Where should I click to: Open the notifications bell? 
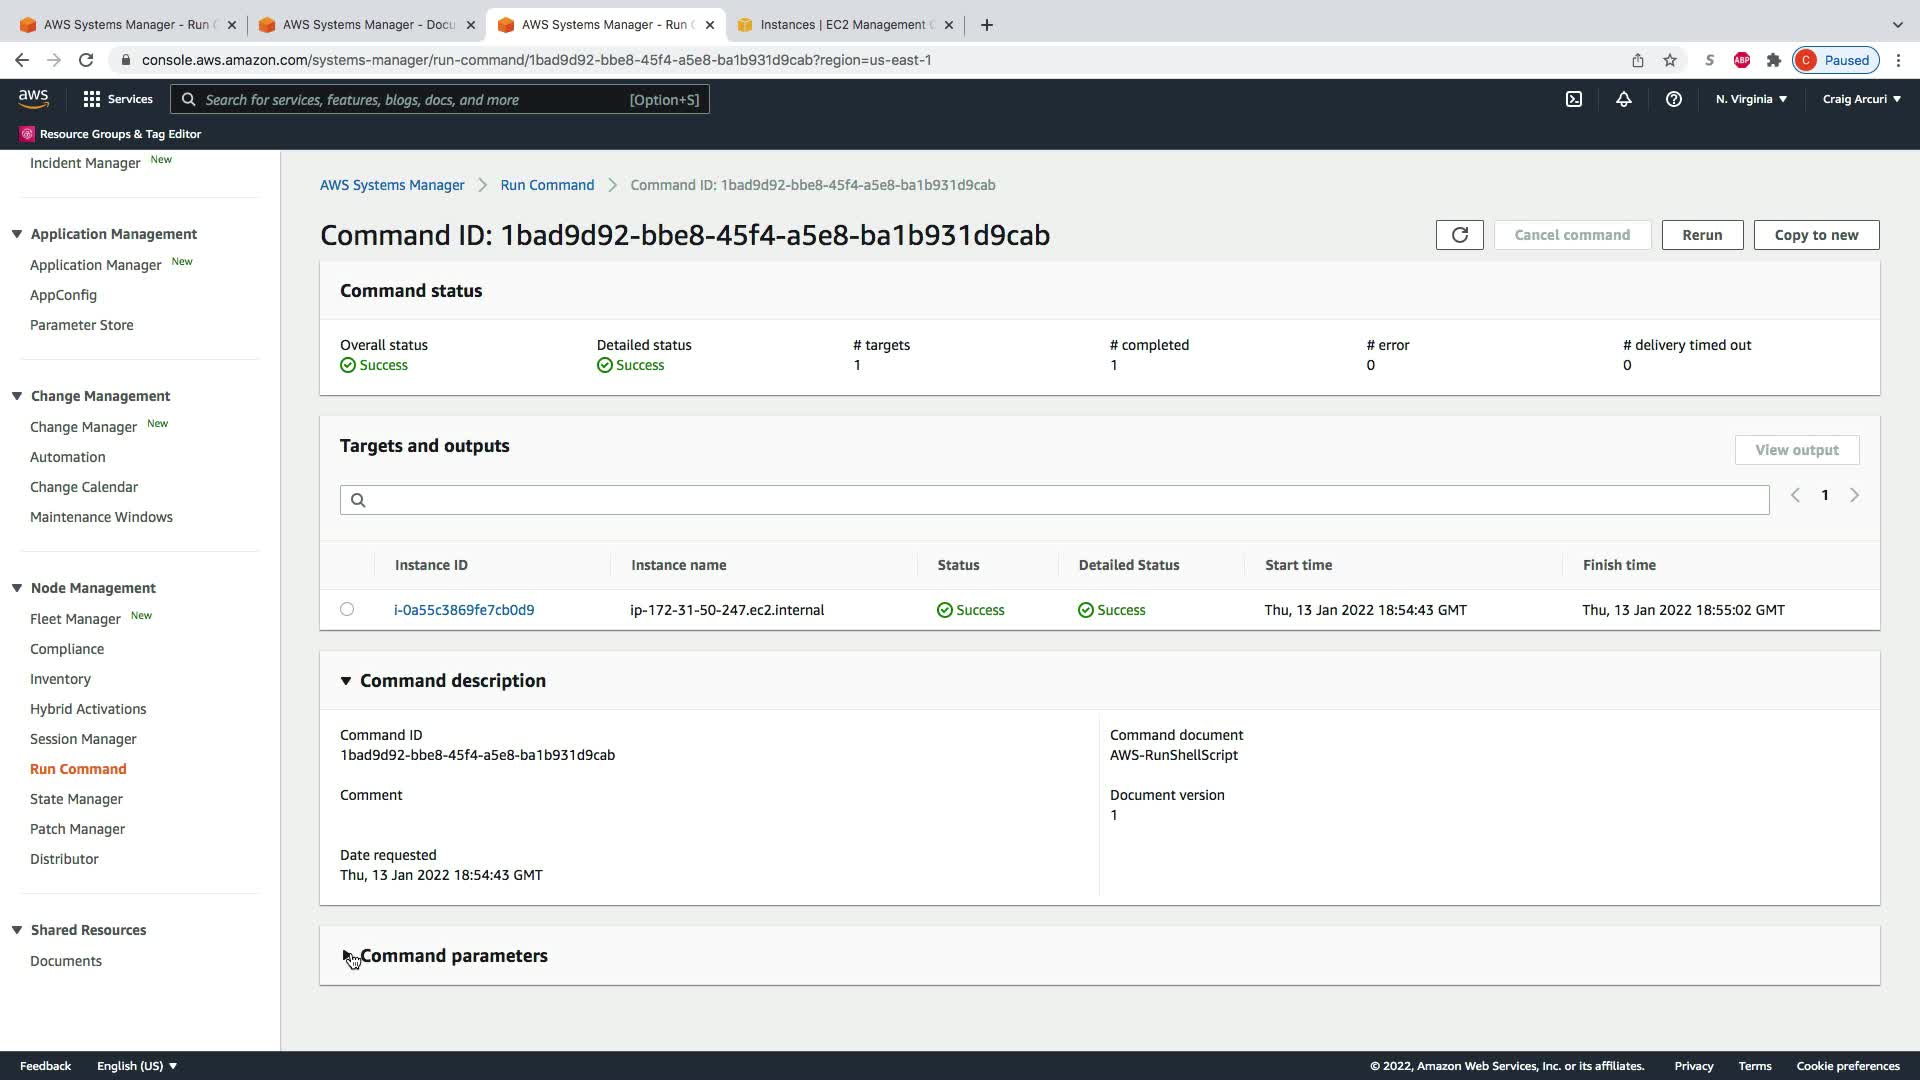(1623, 99)
